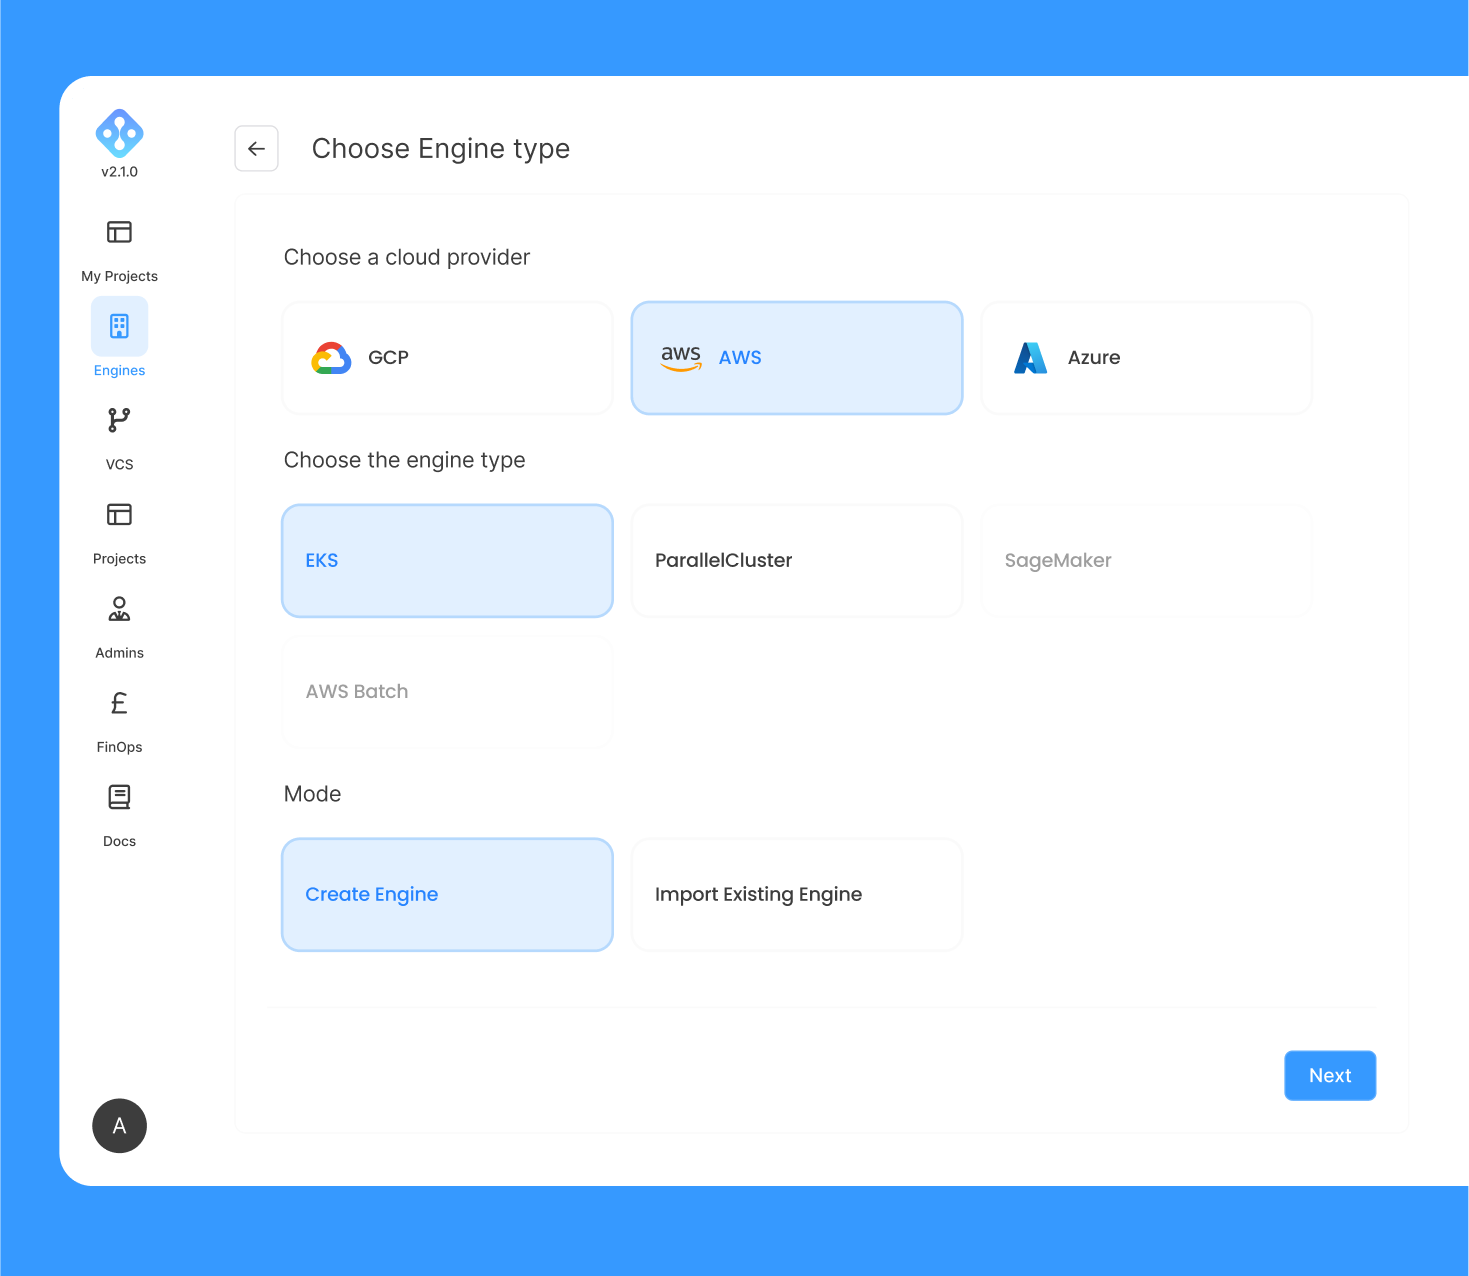This screenshot has height=1276, width=1469.
Task: Click the Google Cloud logo
Action: (331, 358)
